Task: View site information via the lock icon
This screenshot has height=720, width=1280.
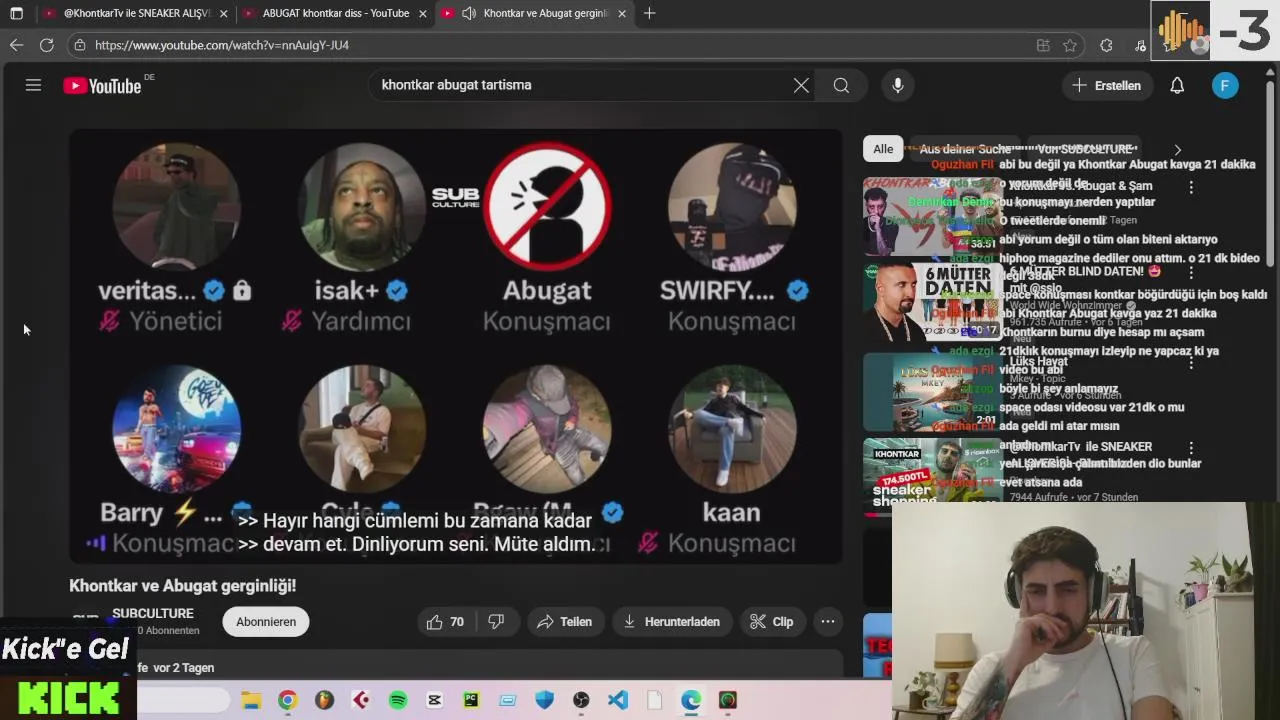Action: [80, 45]
